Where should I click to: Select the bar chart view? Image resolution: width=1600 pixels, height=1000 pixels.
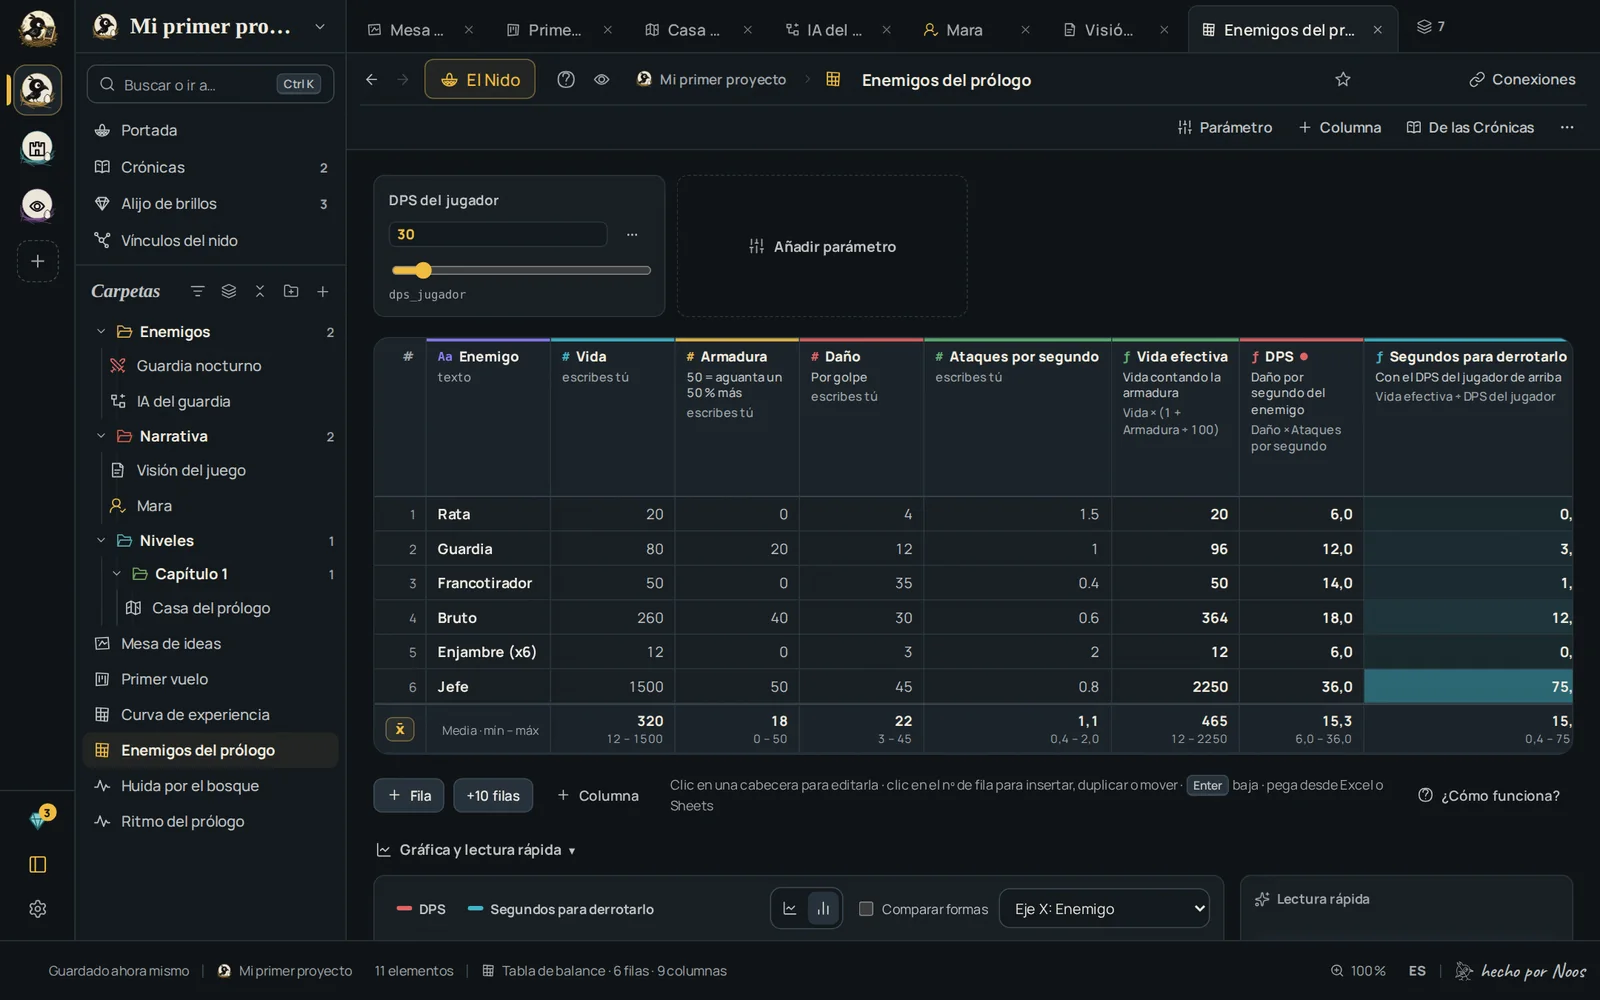point(823,909)
